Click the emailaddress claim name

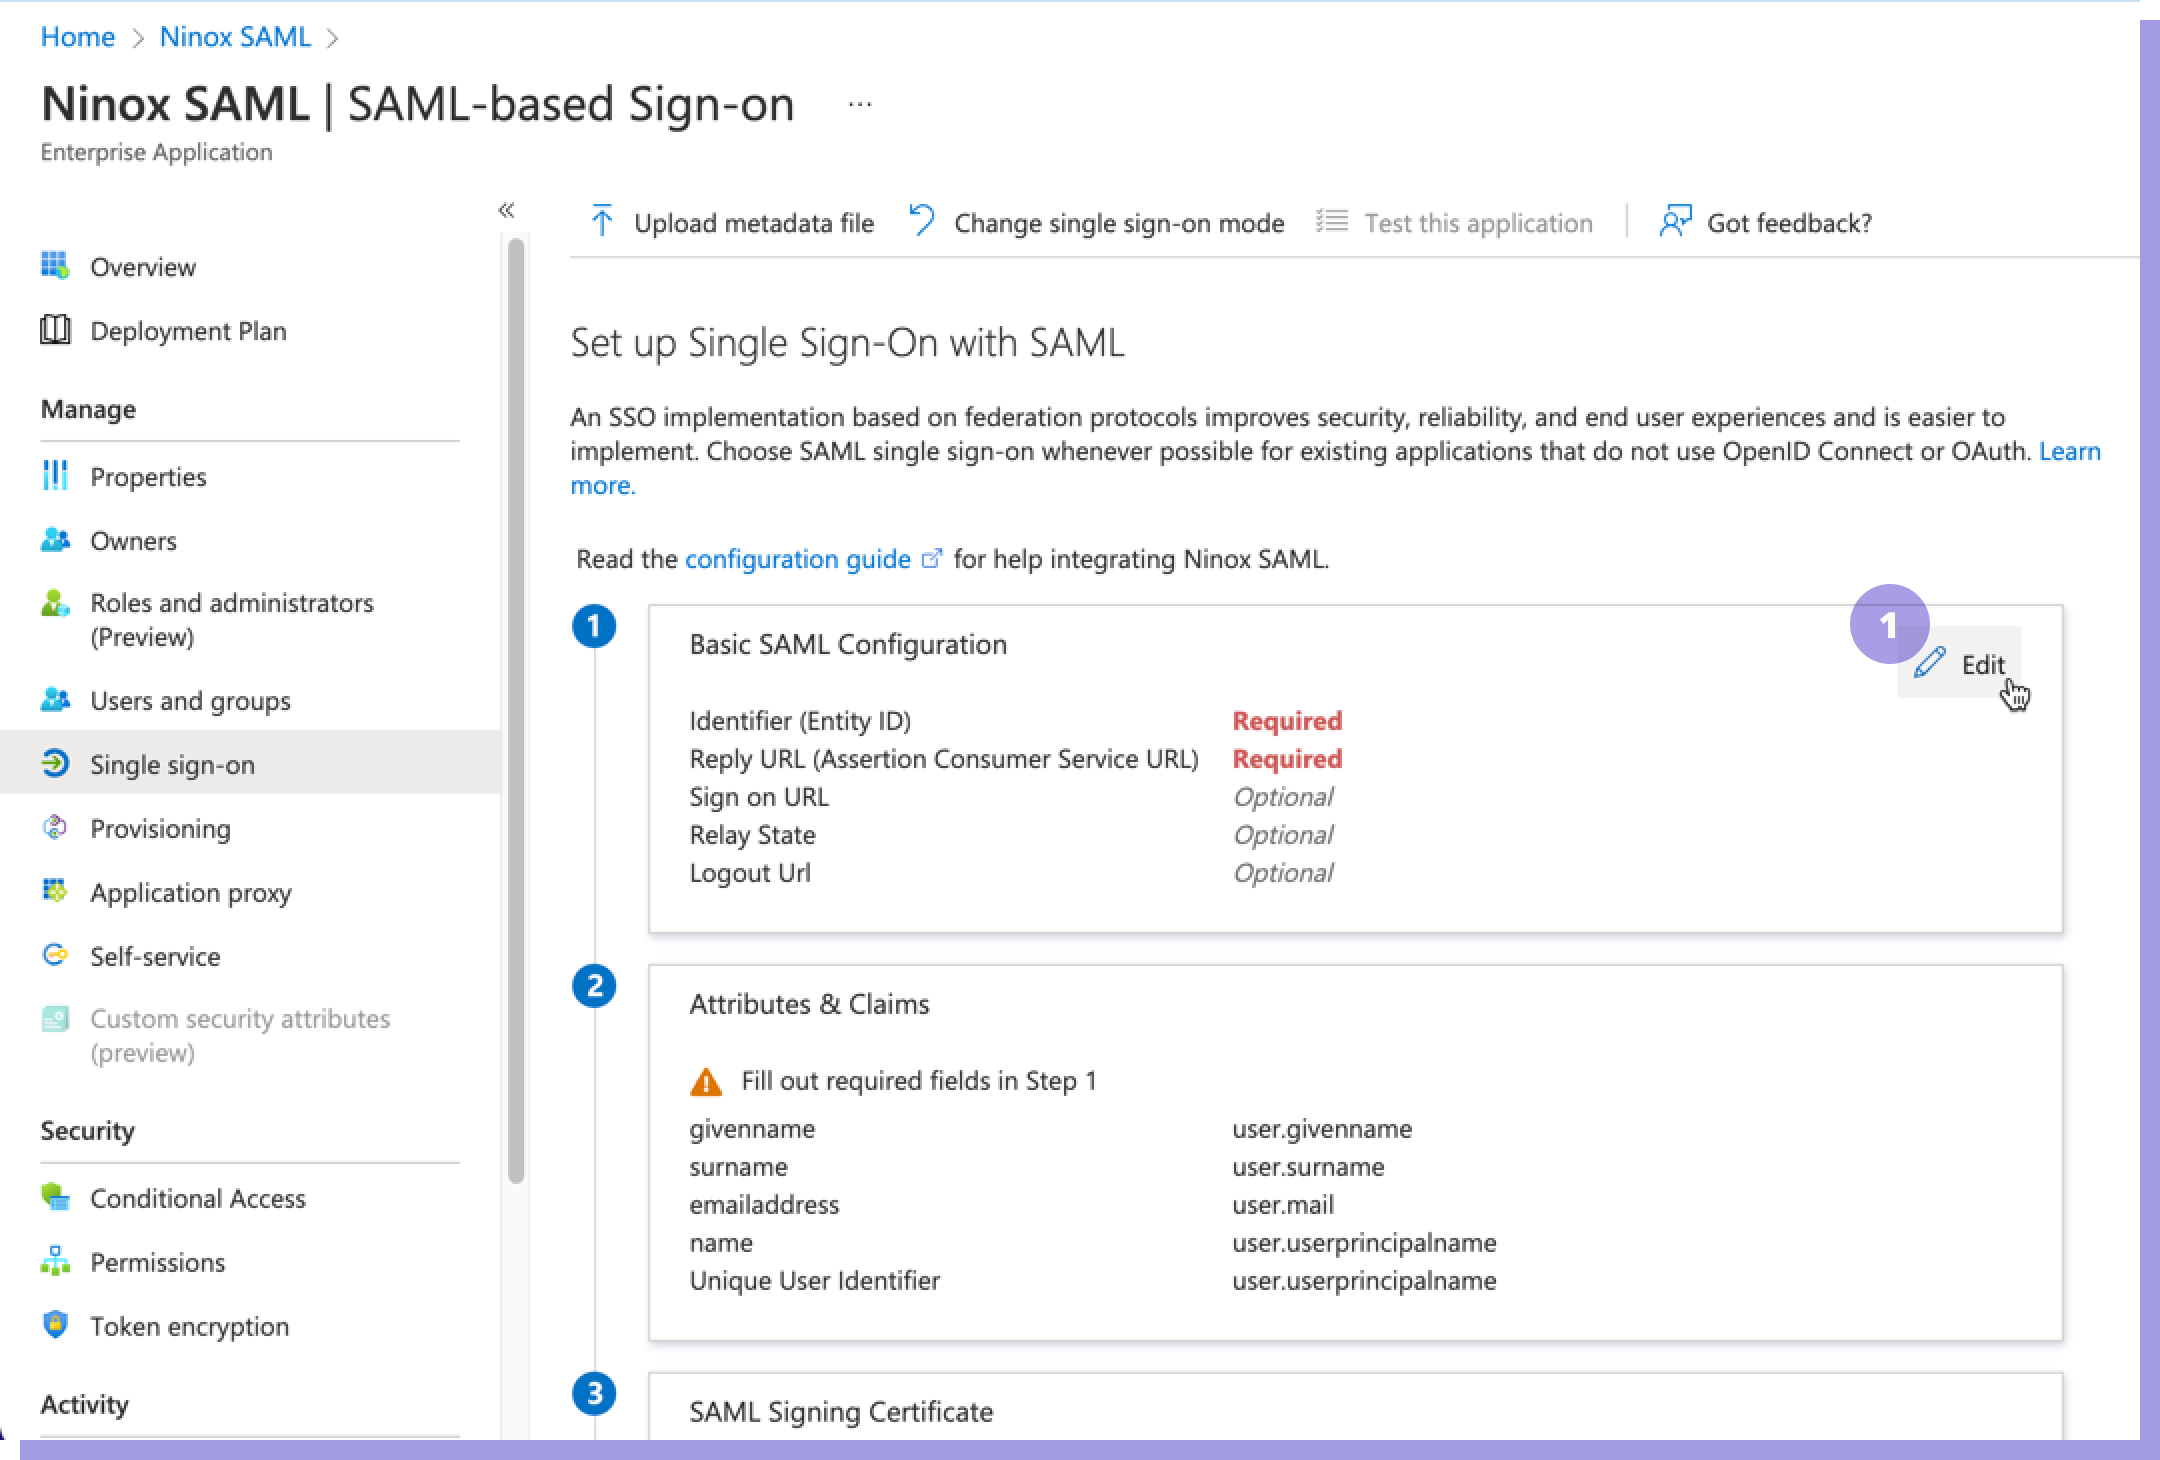(x=764, y=1205)
